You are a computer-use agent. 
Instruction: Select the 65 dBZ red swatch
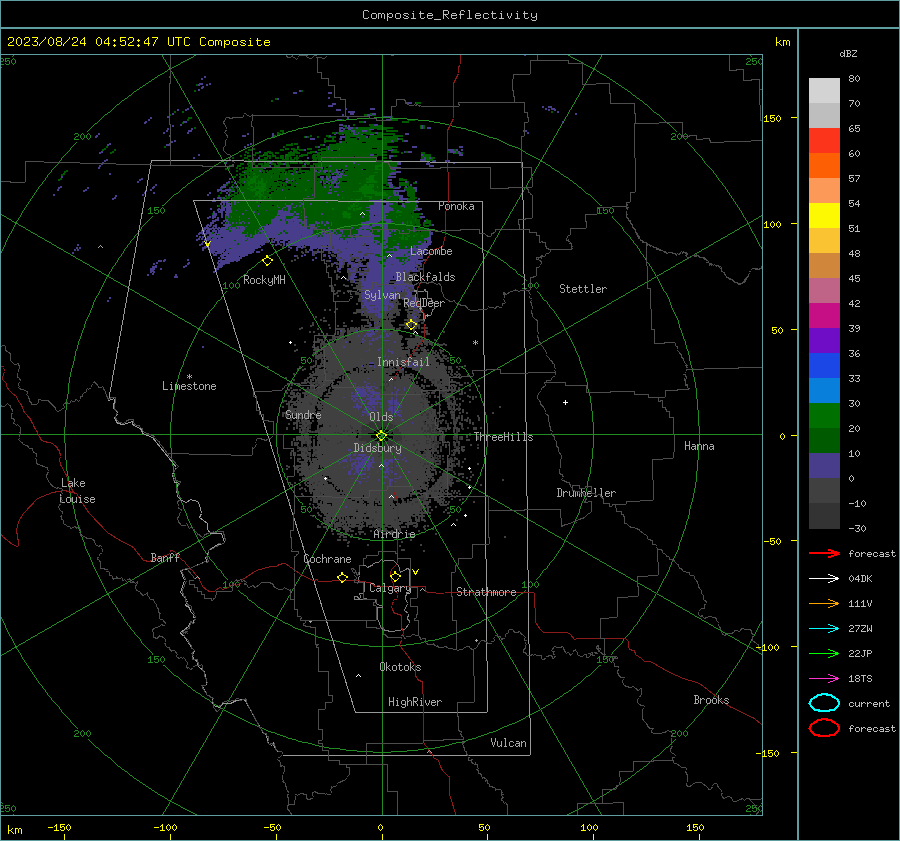coord(824,140)
